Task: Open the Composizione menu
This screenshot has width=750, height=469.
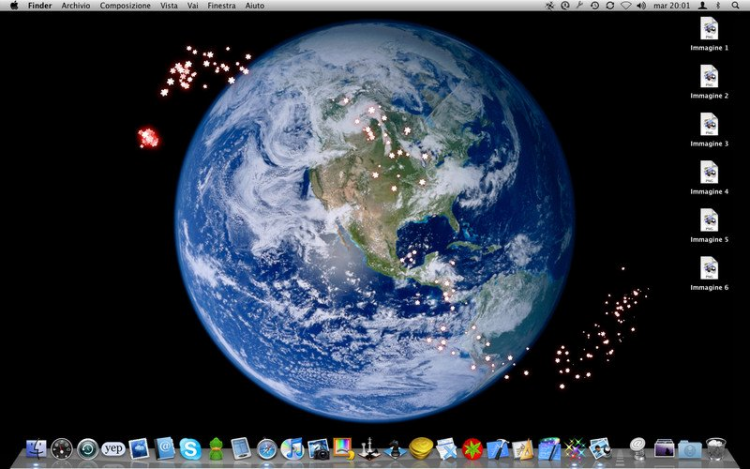Action: point(125,6)
